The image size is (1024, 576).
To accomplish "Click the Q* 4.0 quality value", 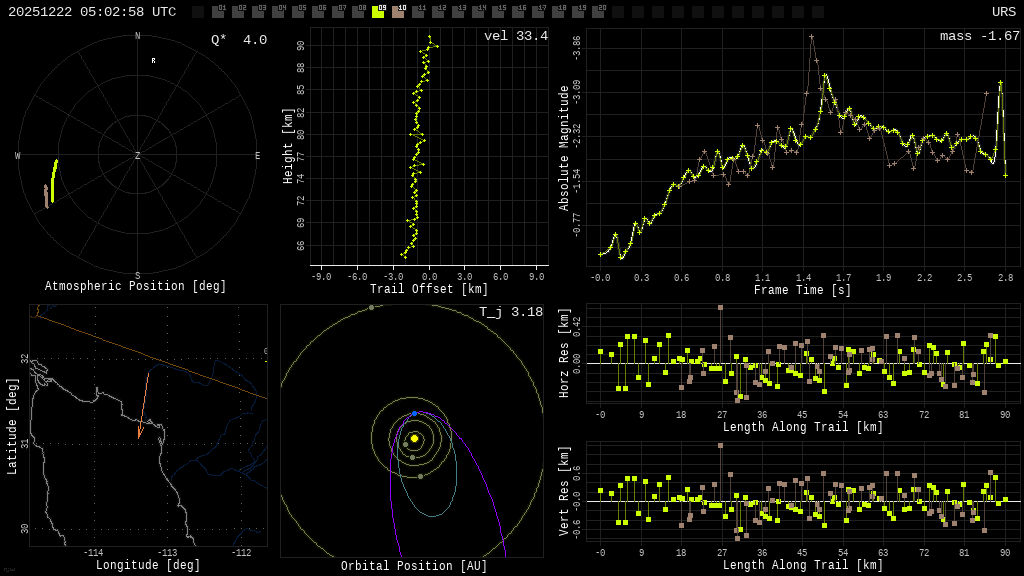I will [x=239, y=40].
